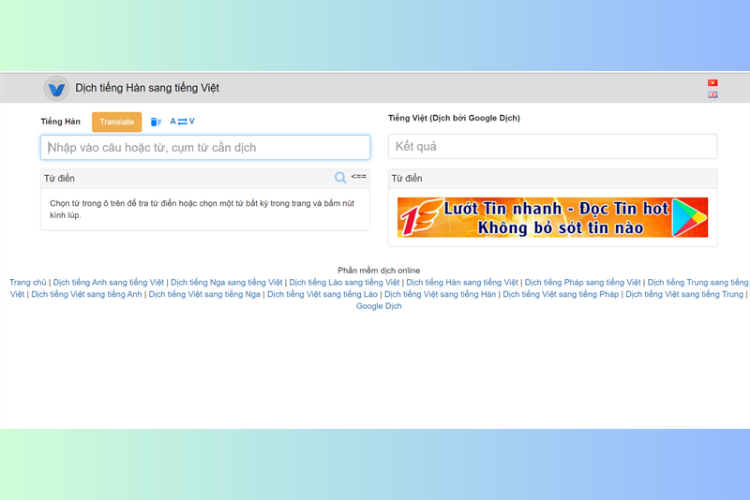Switch language with the Vietnamese flag
The height and width of the screenshot is (500, 750).
click(x=713, y=83)
